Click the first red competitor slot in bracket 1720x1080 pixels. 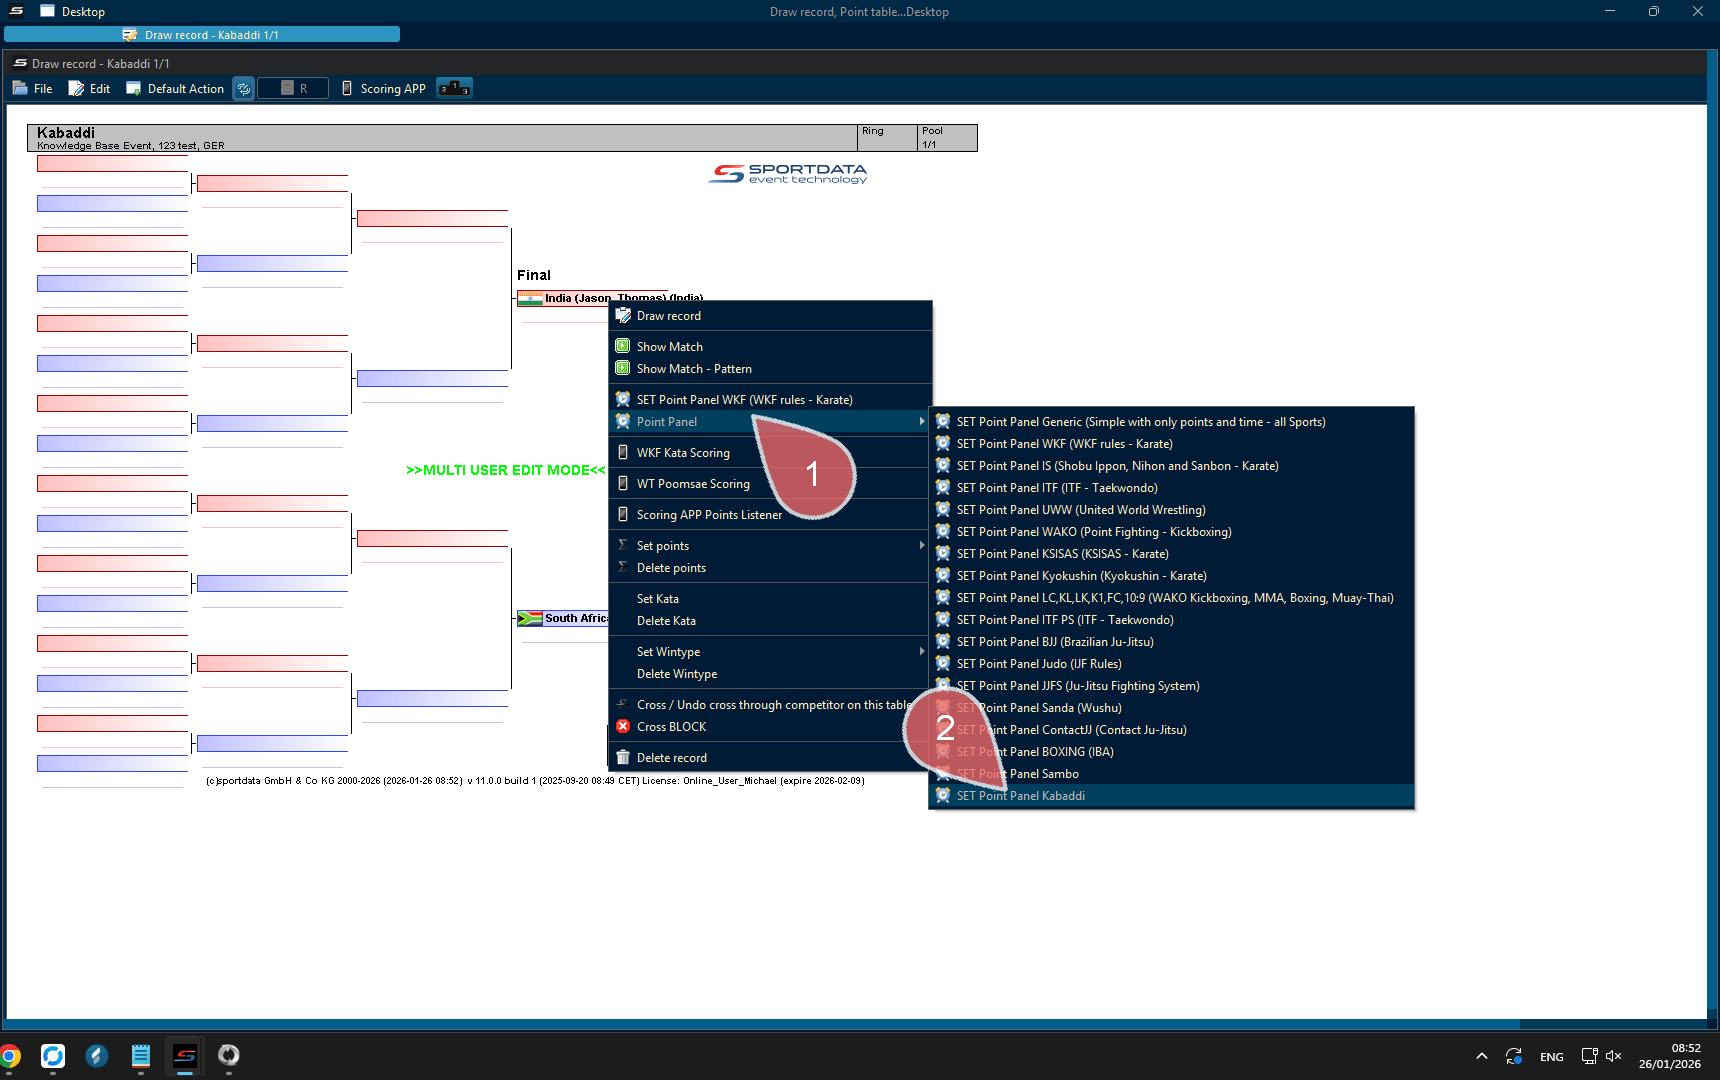(x=112, y=164)
